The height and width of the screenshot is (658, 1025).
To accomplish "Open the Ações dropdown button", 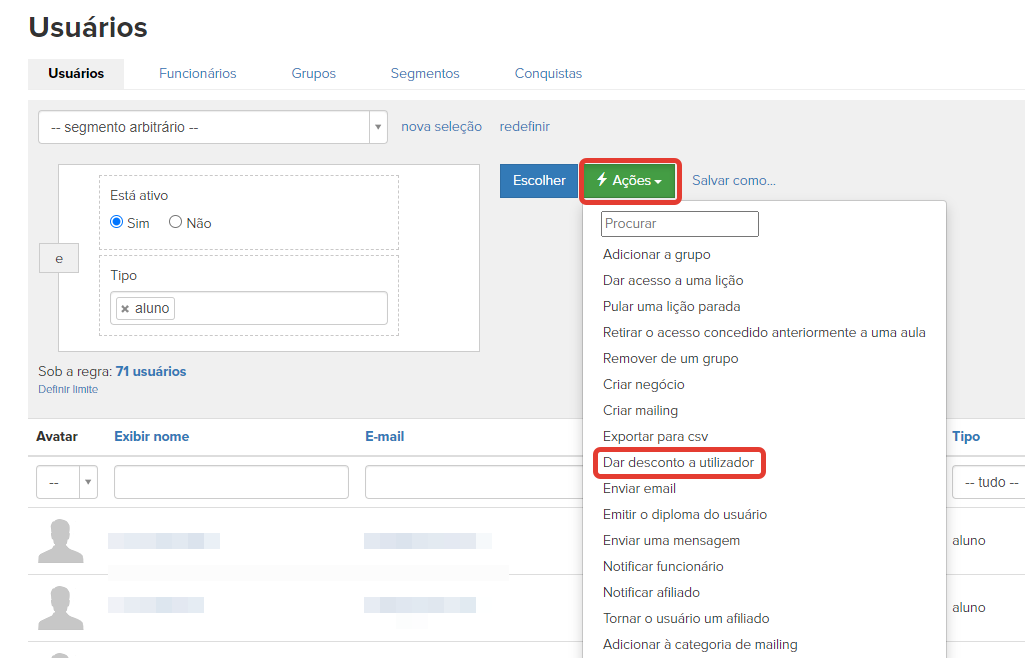I will click(x=630, y=180).
